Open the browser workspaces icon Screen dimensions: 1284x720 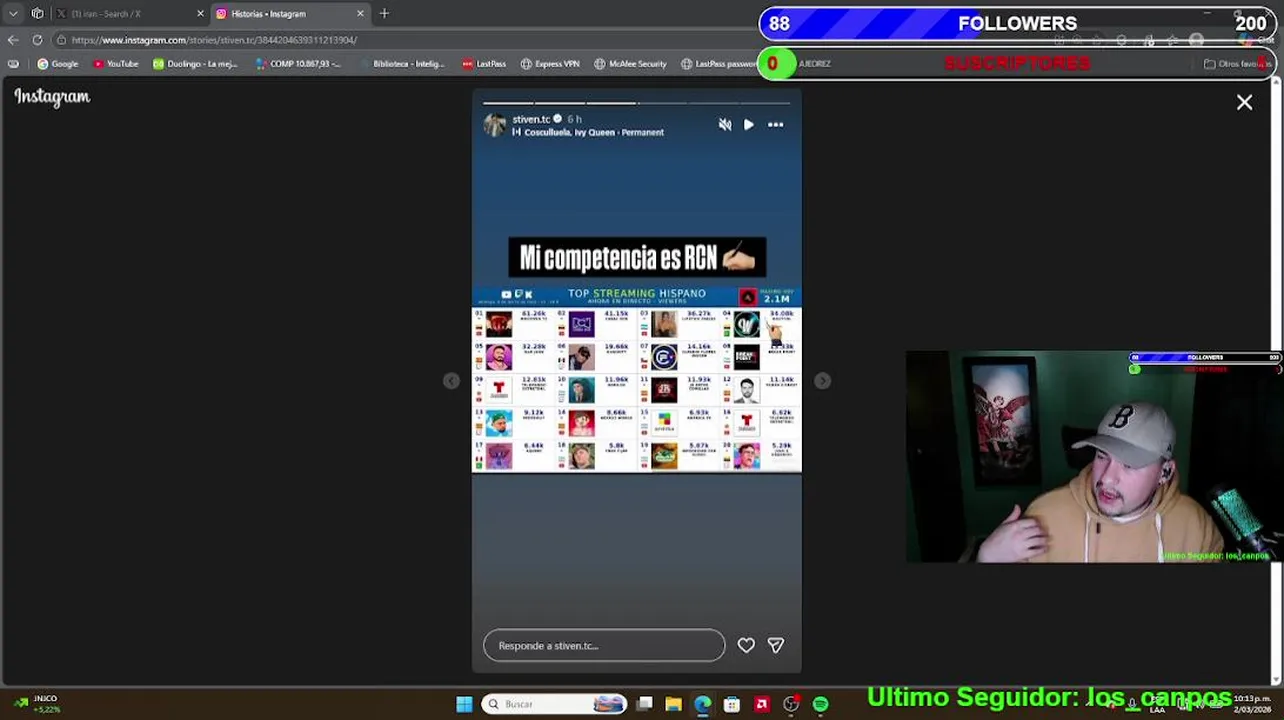pyautogui.click(x=37, y=14)
